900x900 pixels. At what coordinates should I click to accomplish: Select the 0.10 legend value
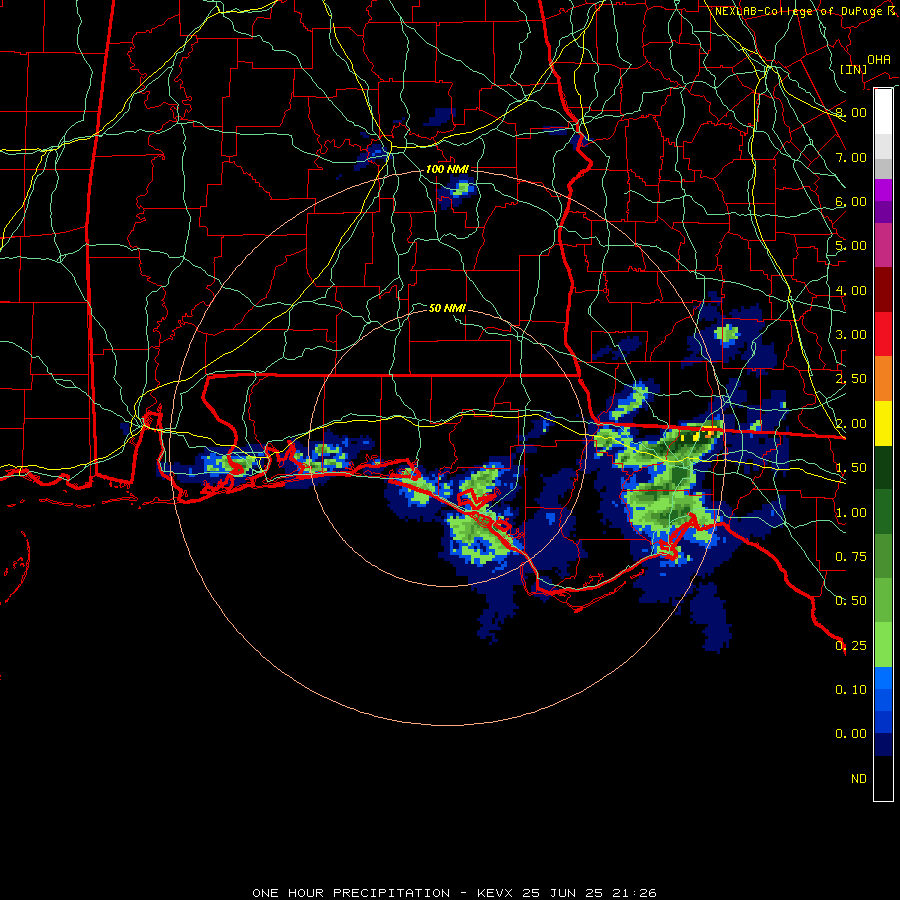(x=851, y=690)
